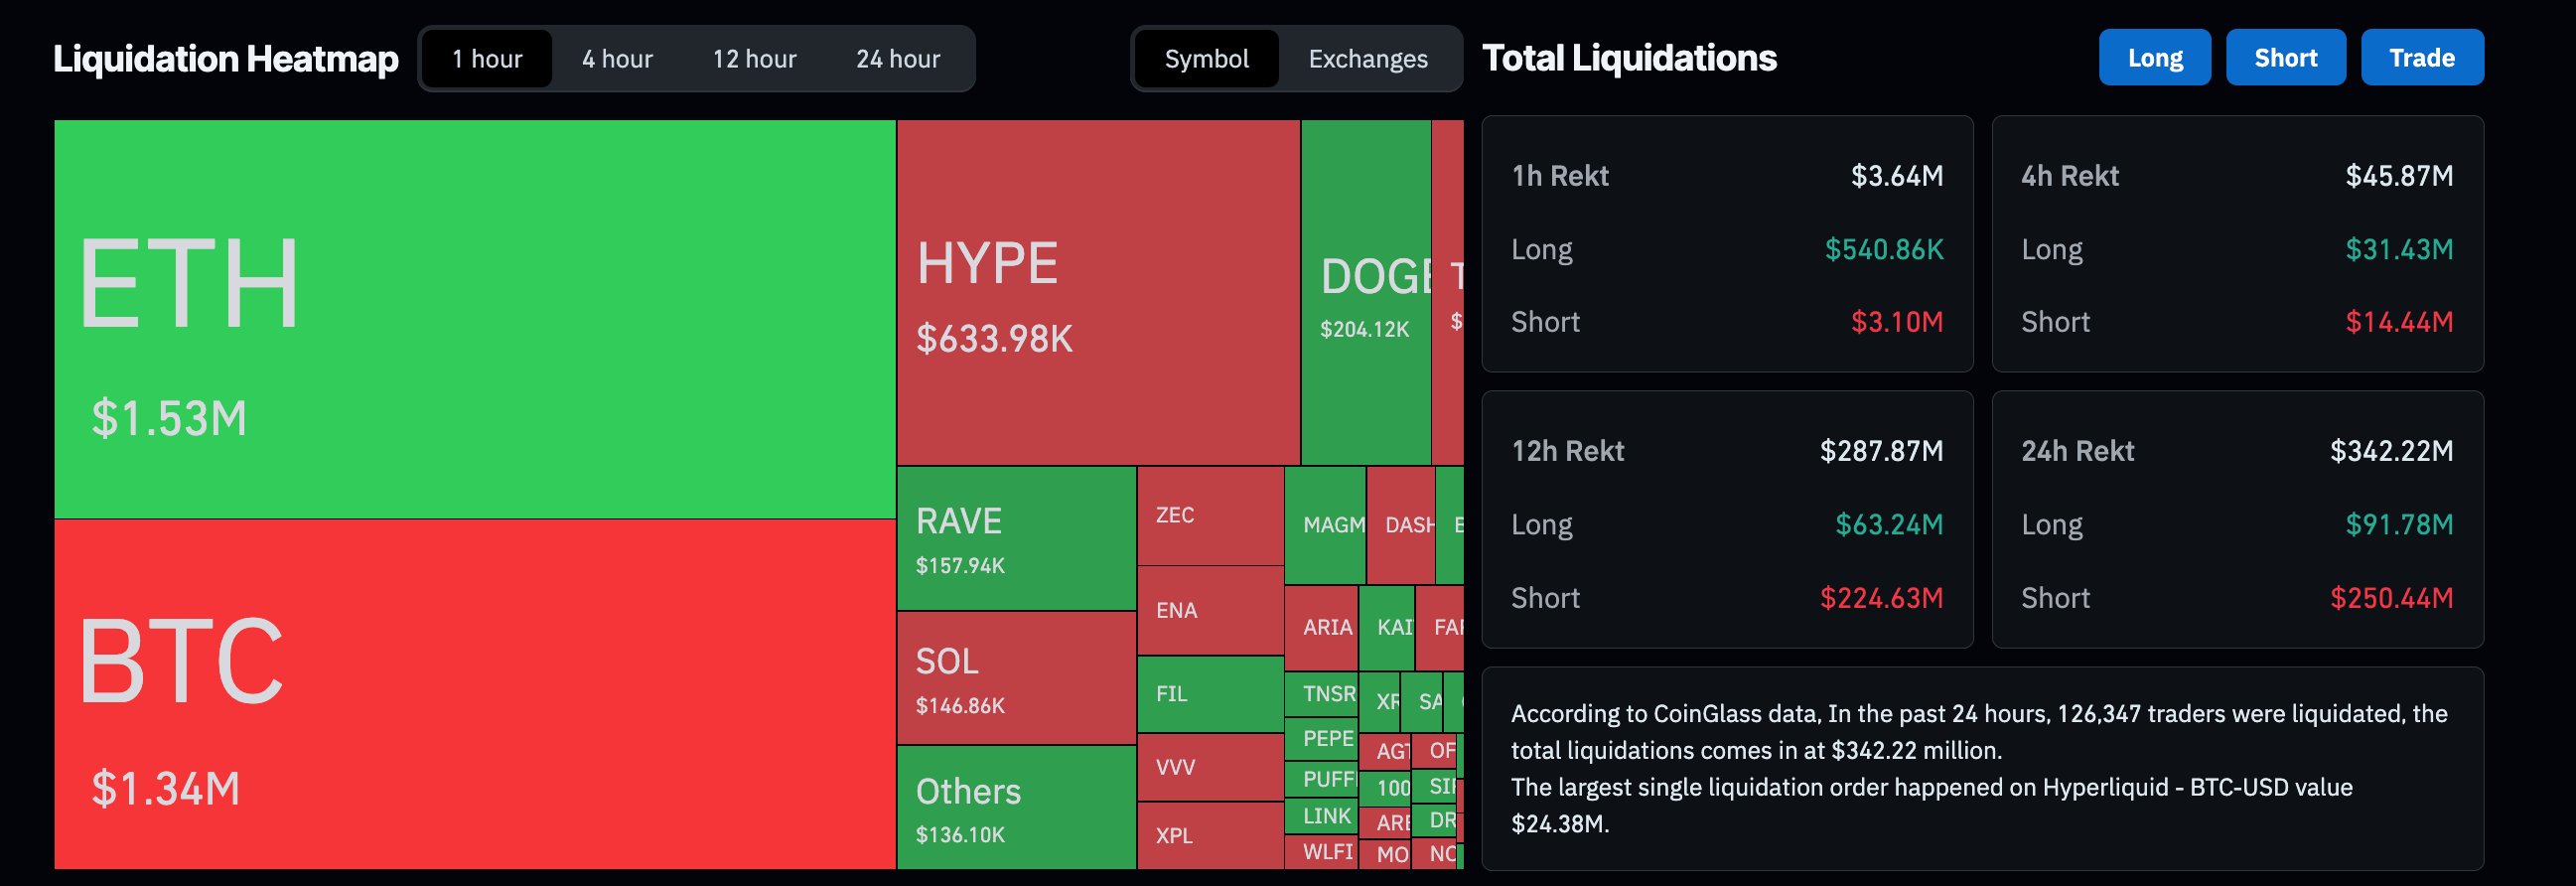The height and width of the screenshot is (886, 2576).
Task: Select the RAVE $157.94K tile
Action: pos(1015,538)
